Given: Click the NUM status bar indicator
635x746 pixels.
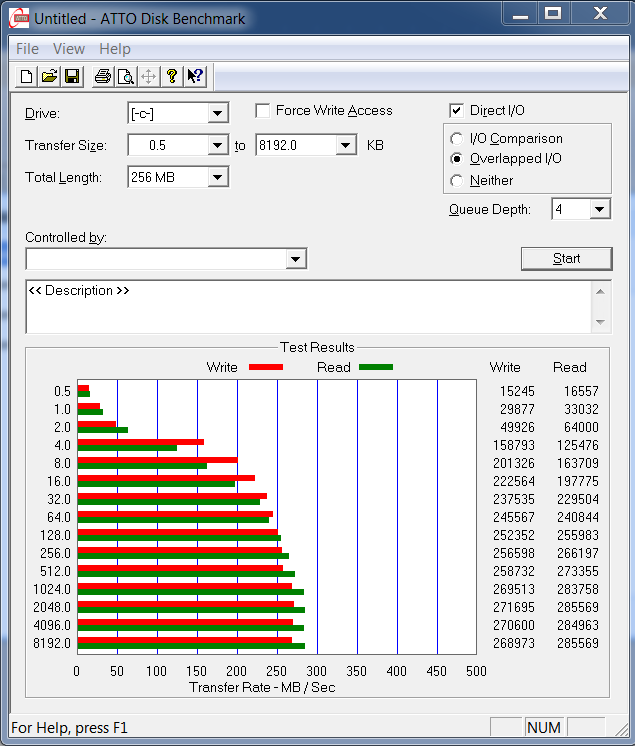Looking at the screenshot, I should coord(544,727).
